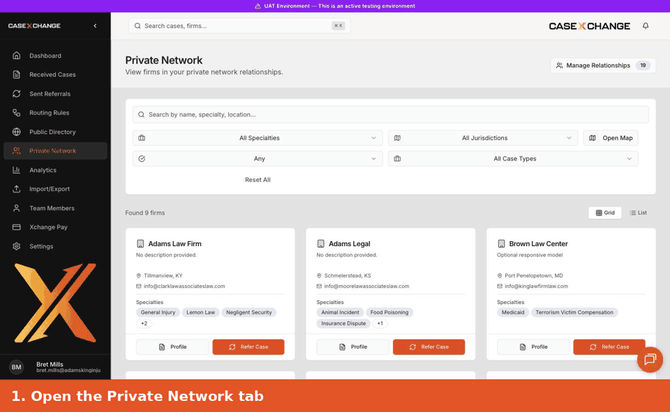
Task: Click the Analytics bar chart icon
Action: pos(16,170)
